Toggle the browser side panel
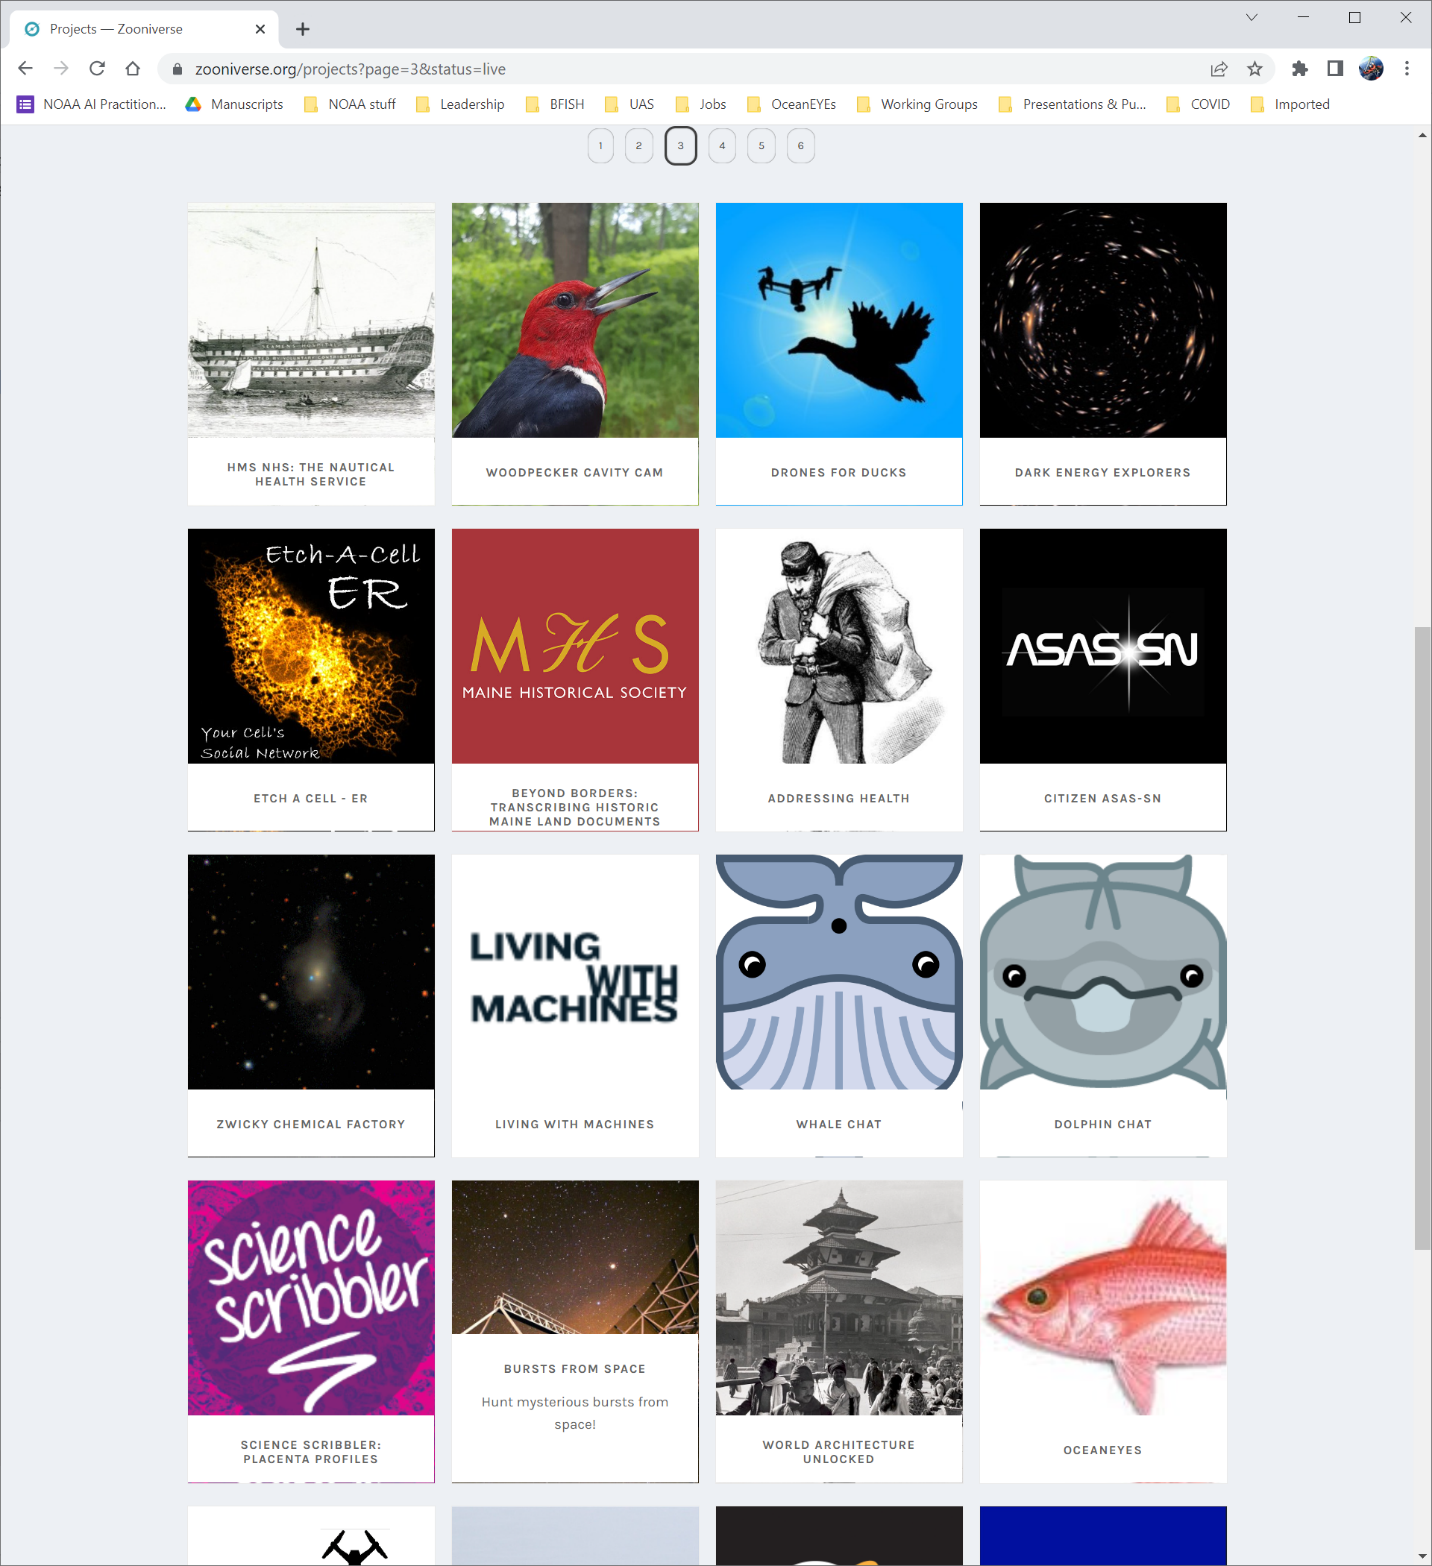The height and width of the screenshot is (1566, 1432). click(x=1335, y=69)
